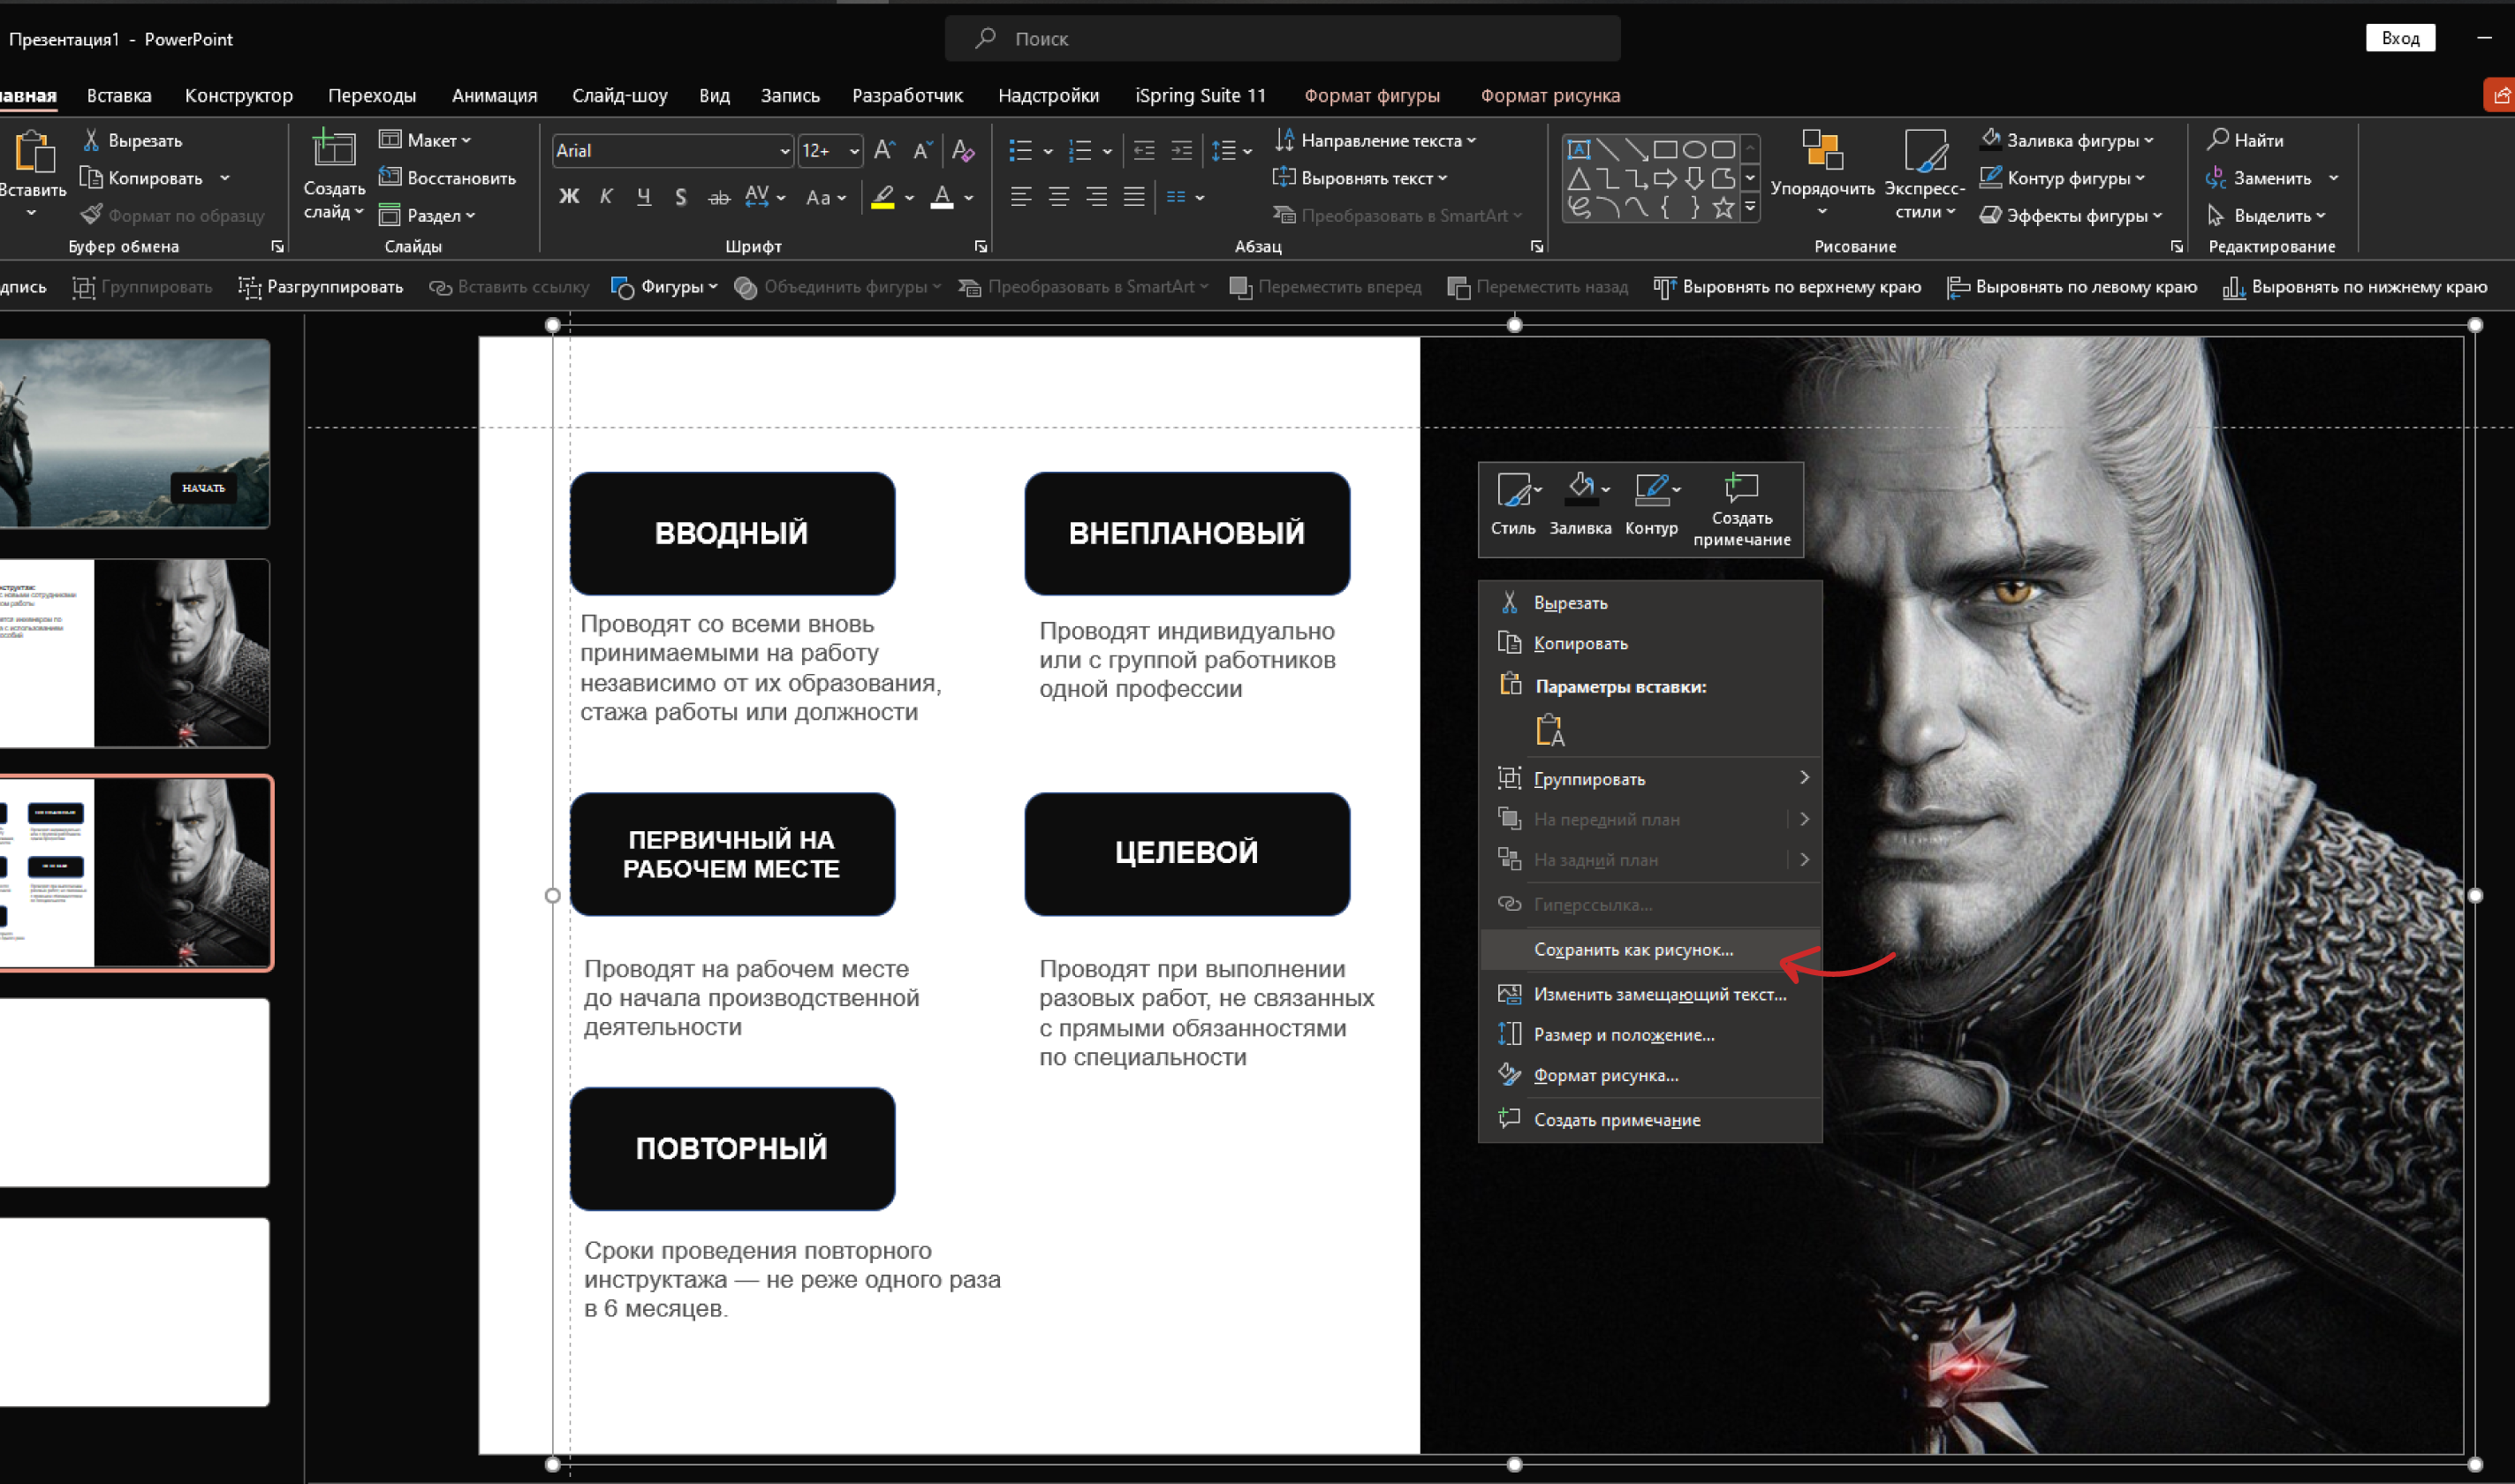Switch to the Вставка ribbon tab

pyautogui.click(x=118, y=95)
